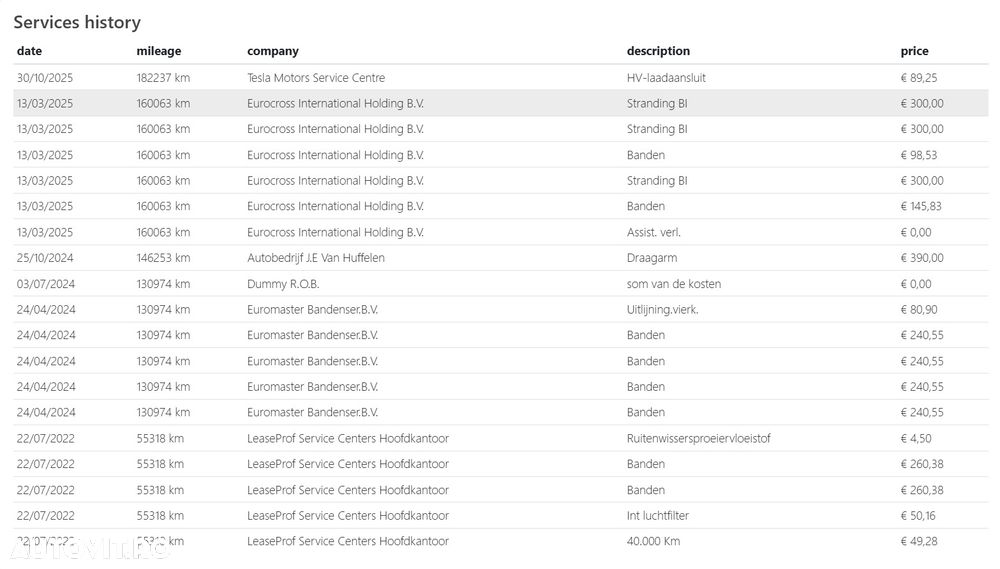The width and height of the screenshot is (1000, 569).
Task: Click the price column header
Action: [914, 51]
